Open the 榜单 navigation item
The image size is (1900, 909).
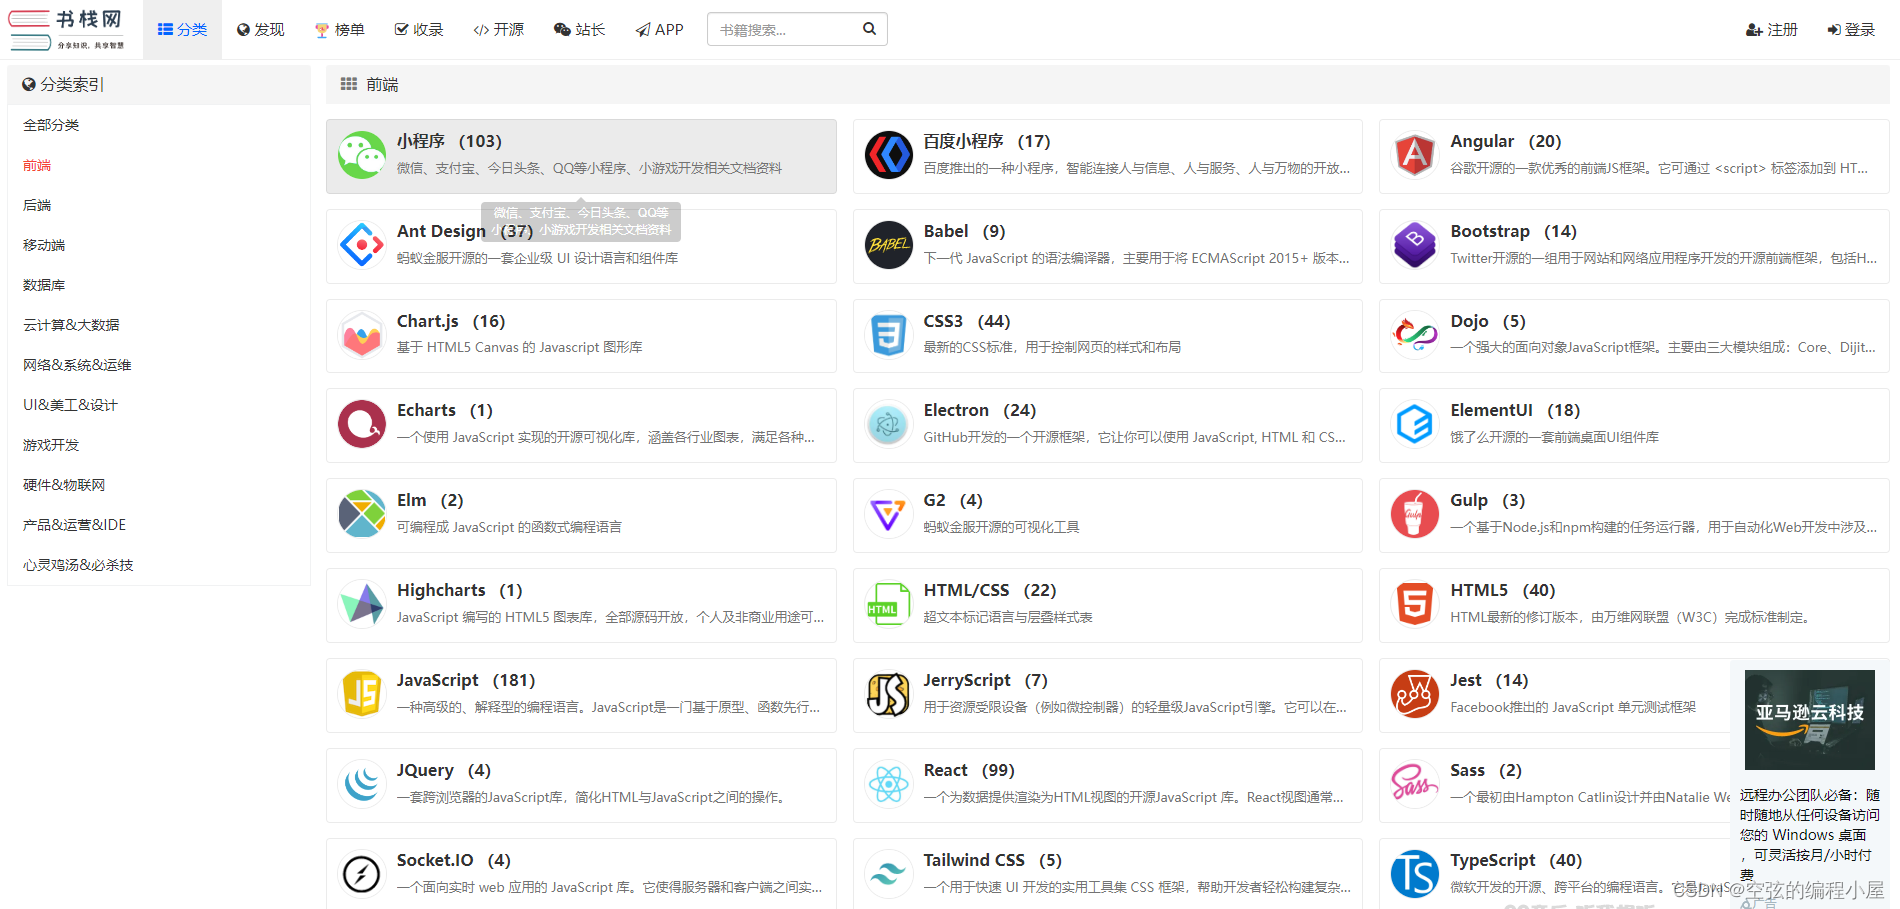click(340, 30)
